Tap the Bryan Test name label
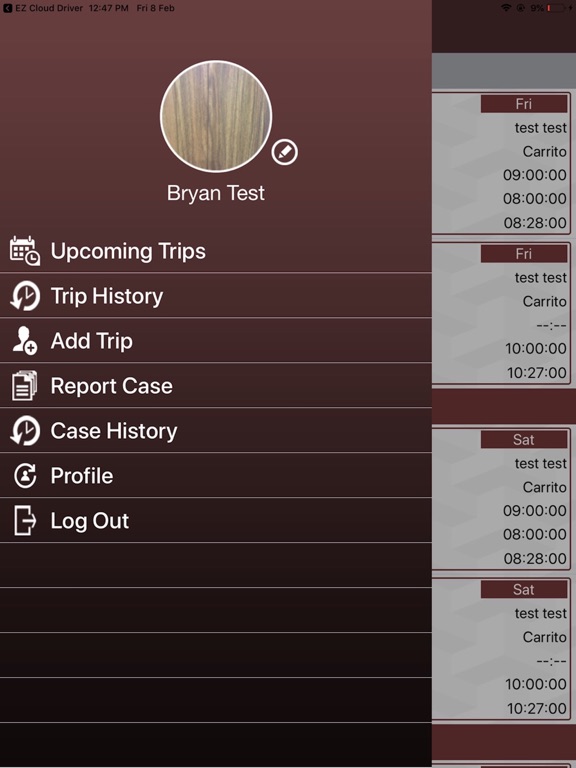 [x=216, y=193]
